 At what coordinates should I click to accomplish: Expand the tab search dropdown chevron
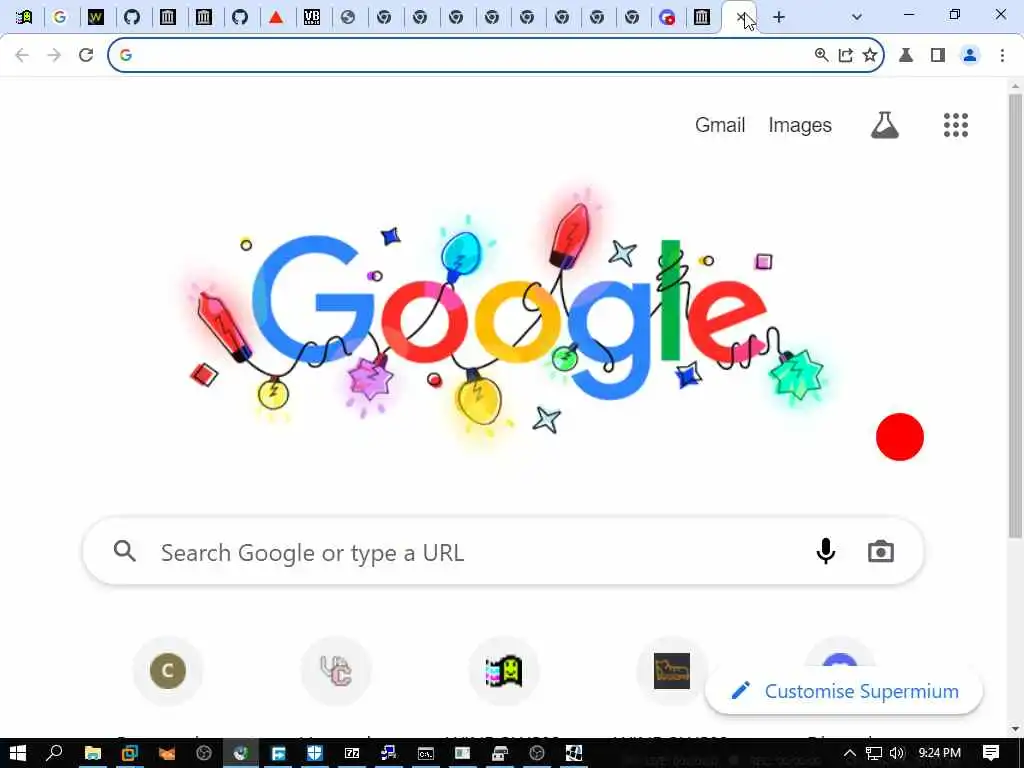pos(856,17)
